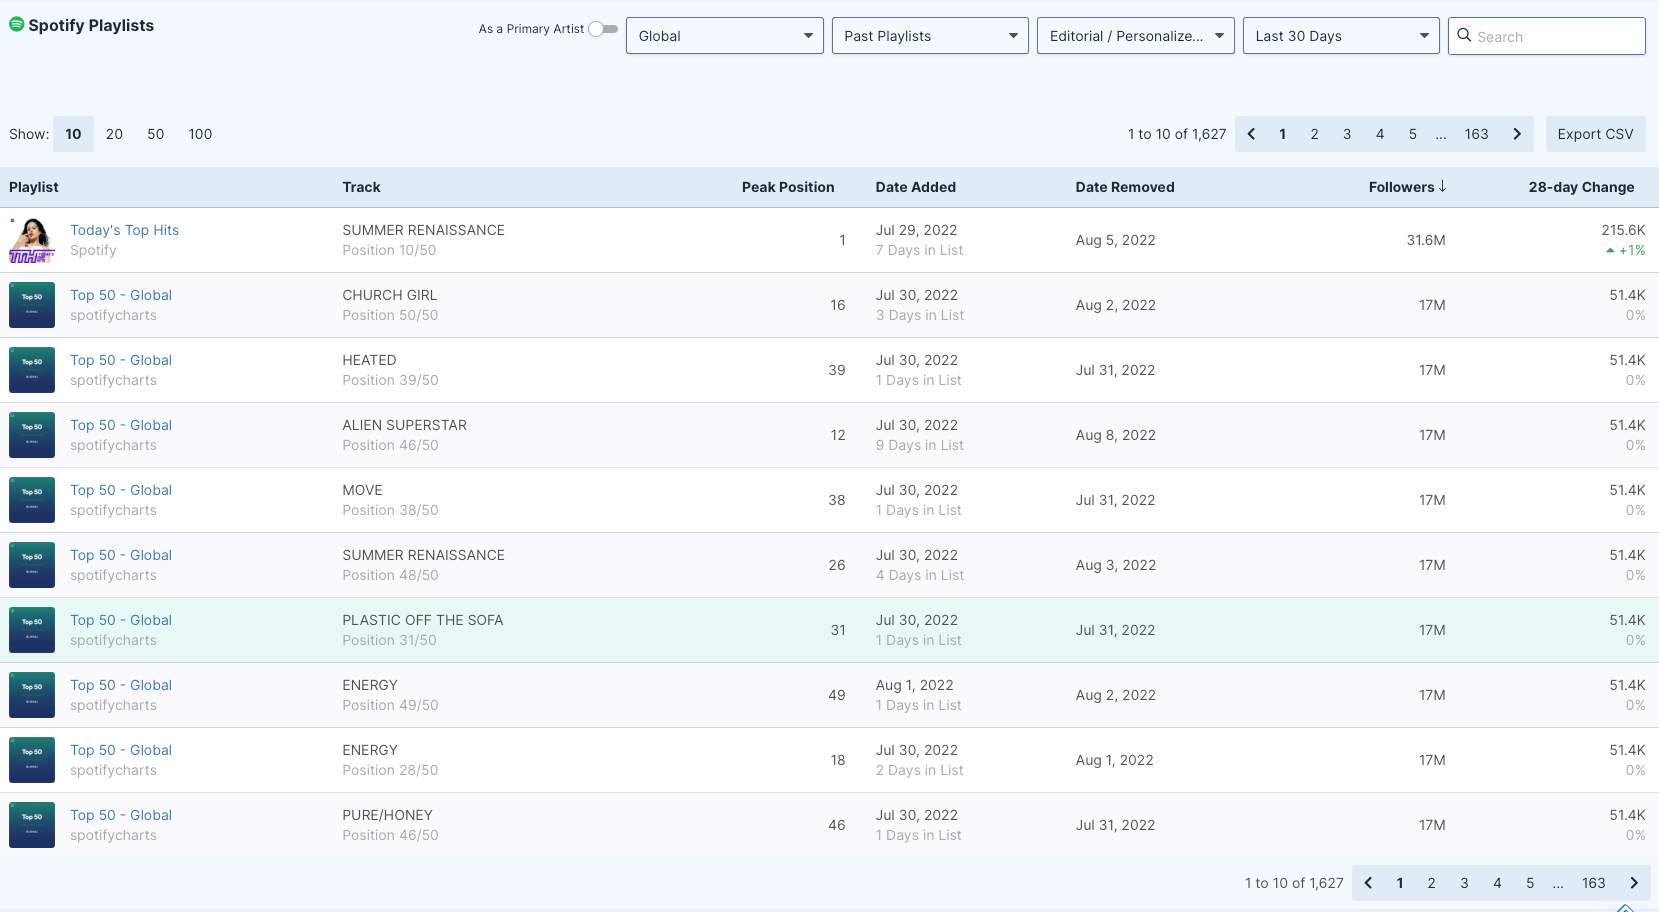This screenshot has height=912, width=1659.
Task: Click the Followers sort arrow header
Action: pos(1407,187)
